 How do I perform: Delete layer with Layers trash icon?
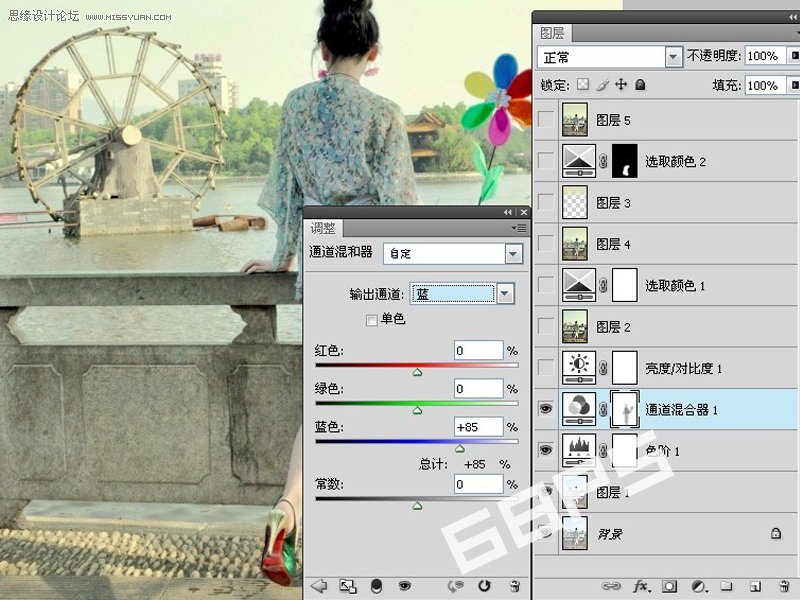[784, 586]
